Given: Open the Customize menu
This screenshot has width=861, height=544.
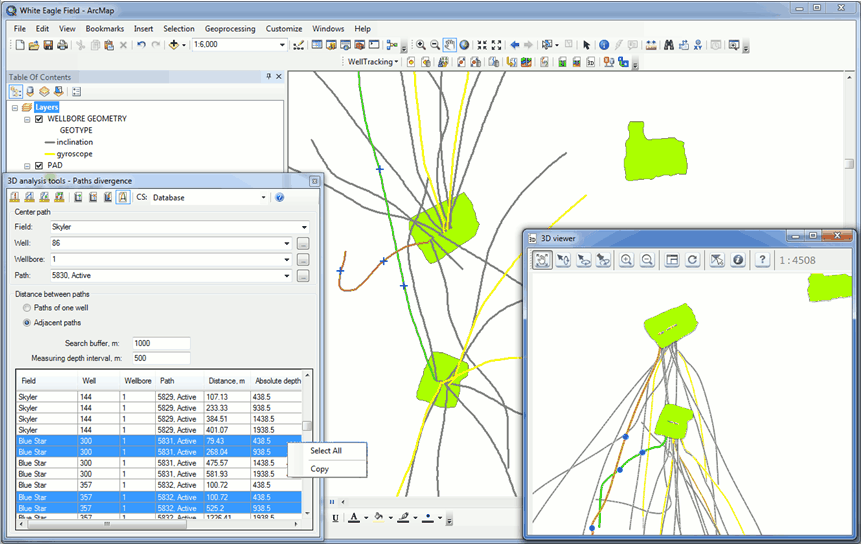Looking at the screenshot, I should [284, 29].
